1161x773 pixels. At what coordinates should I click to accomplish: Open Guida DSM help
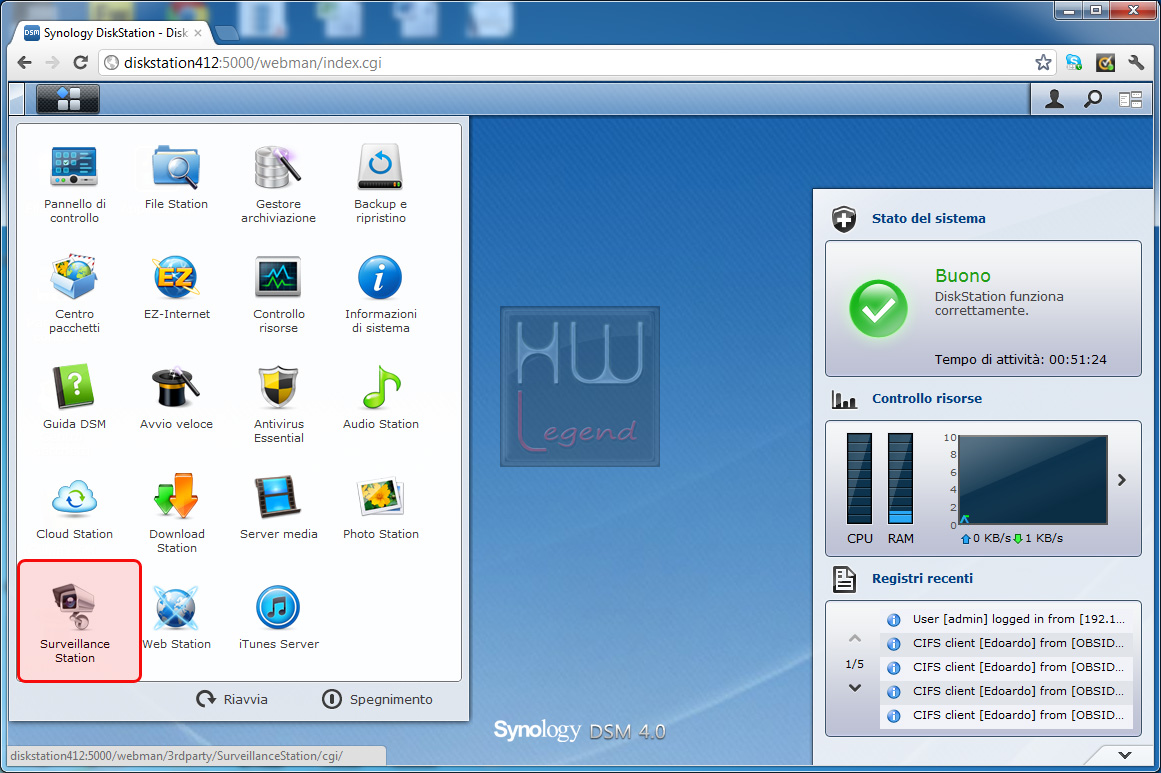click(74, 398)
